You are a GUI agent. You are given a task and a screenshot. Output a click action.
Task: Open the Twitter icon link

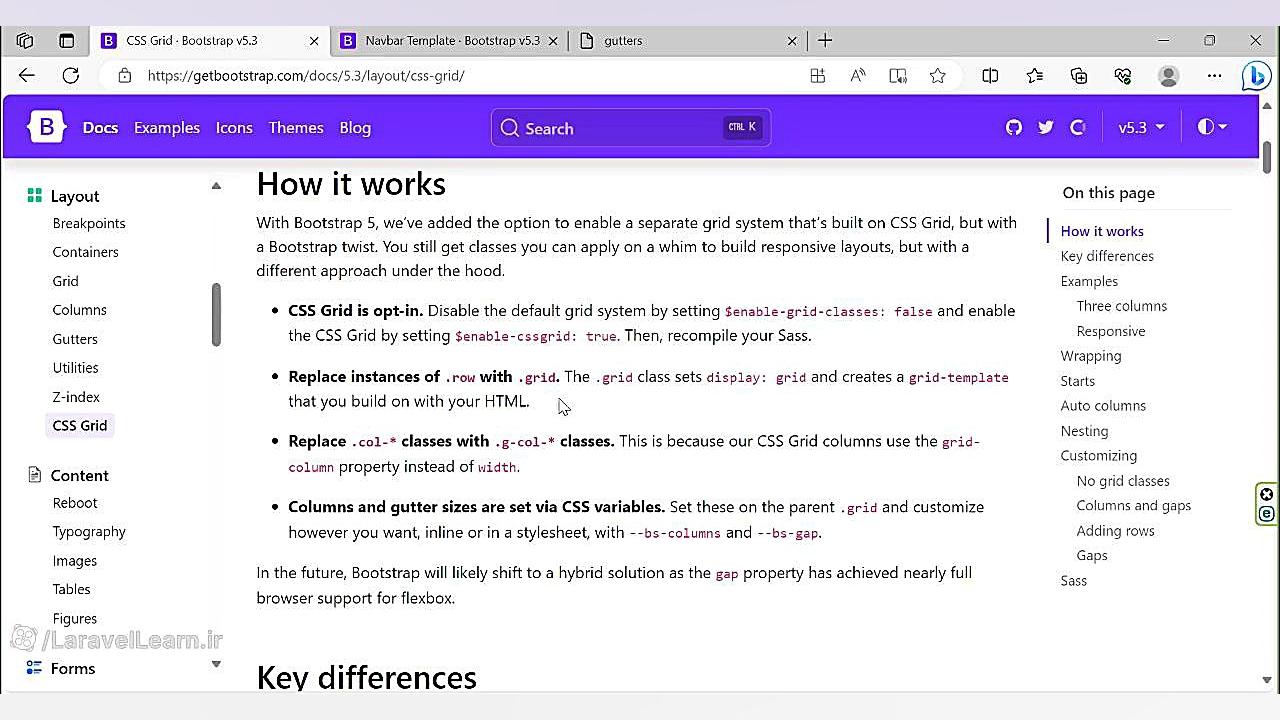(x=1046, y=127)
